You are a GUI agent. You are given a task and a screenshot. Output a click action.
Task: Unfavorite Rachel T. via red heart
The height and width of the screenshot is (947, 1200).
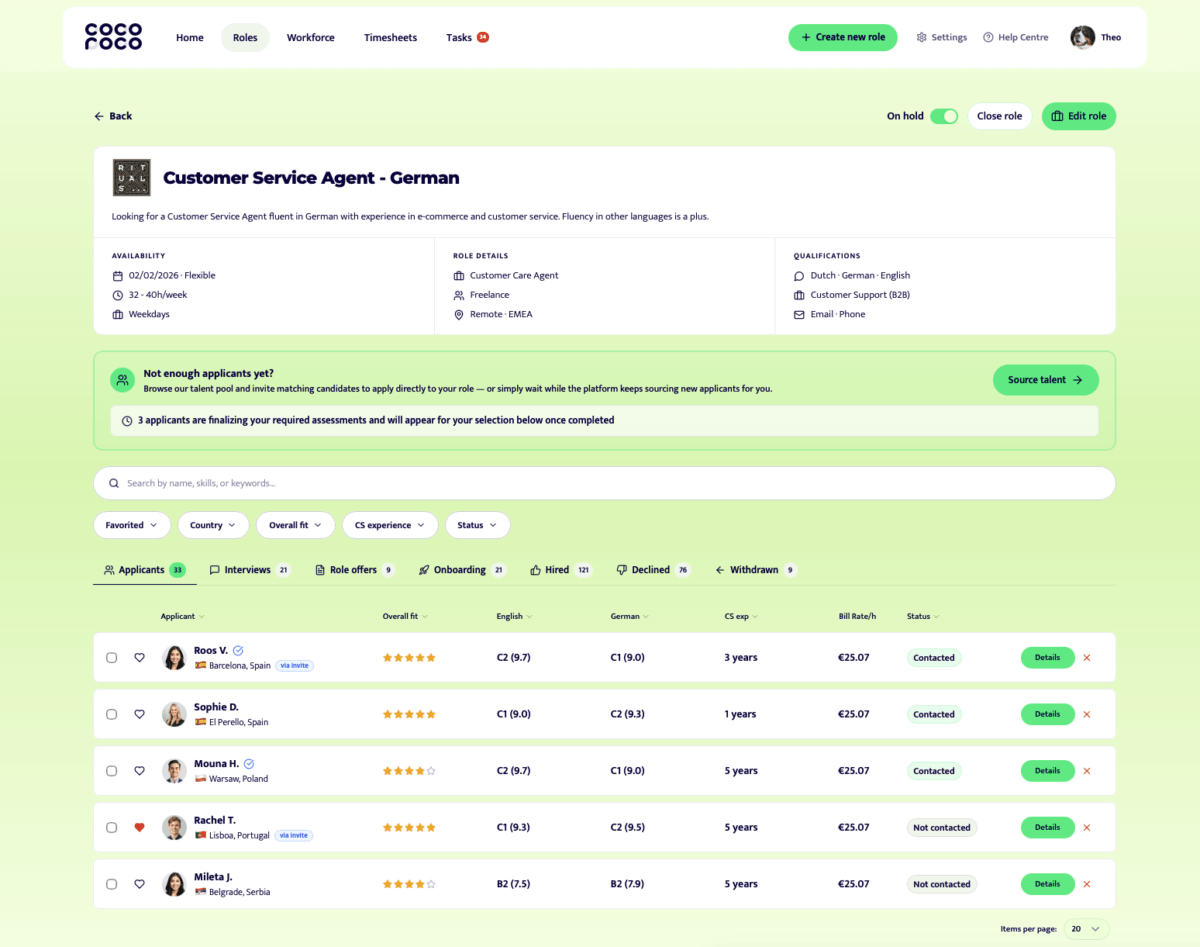pyautogui.click(x=139, y=828)
